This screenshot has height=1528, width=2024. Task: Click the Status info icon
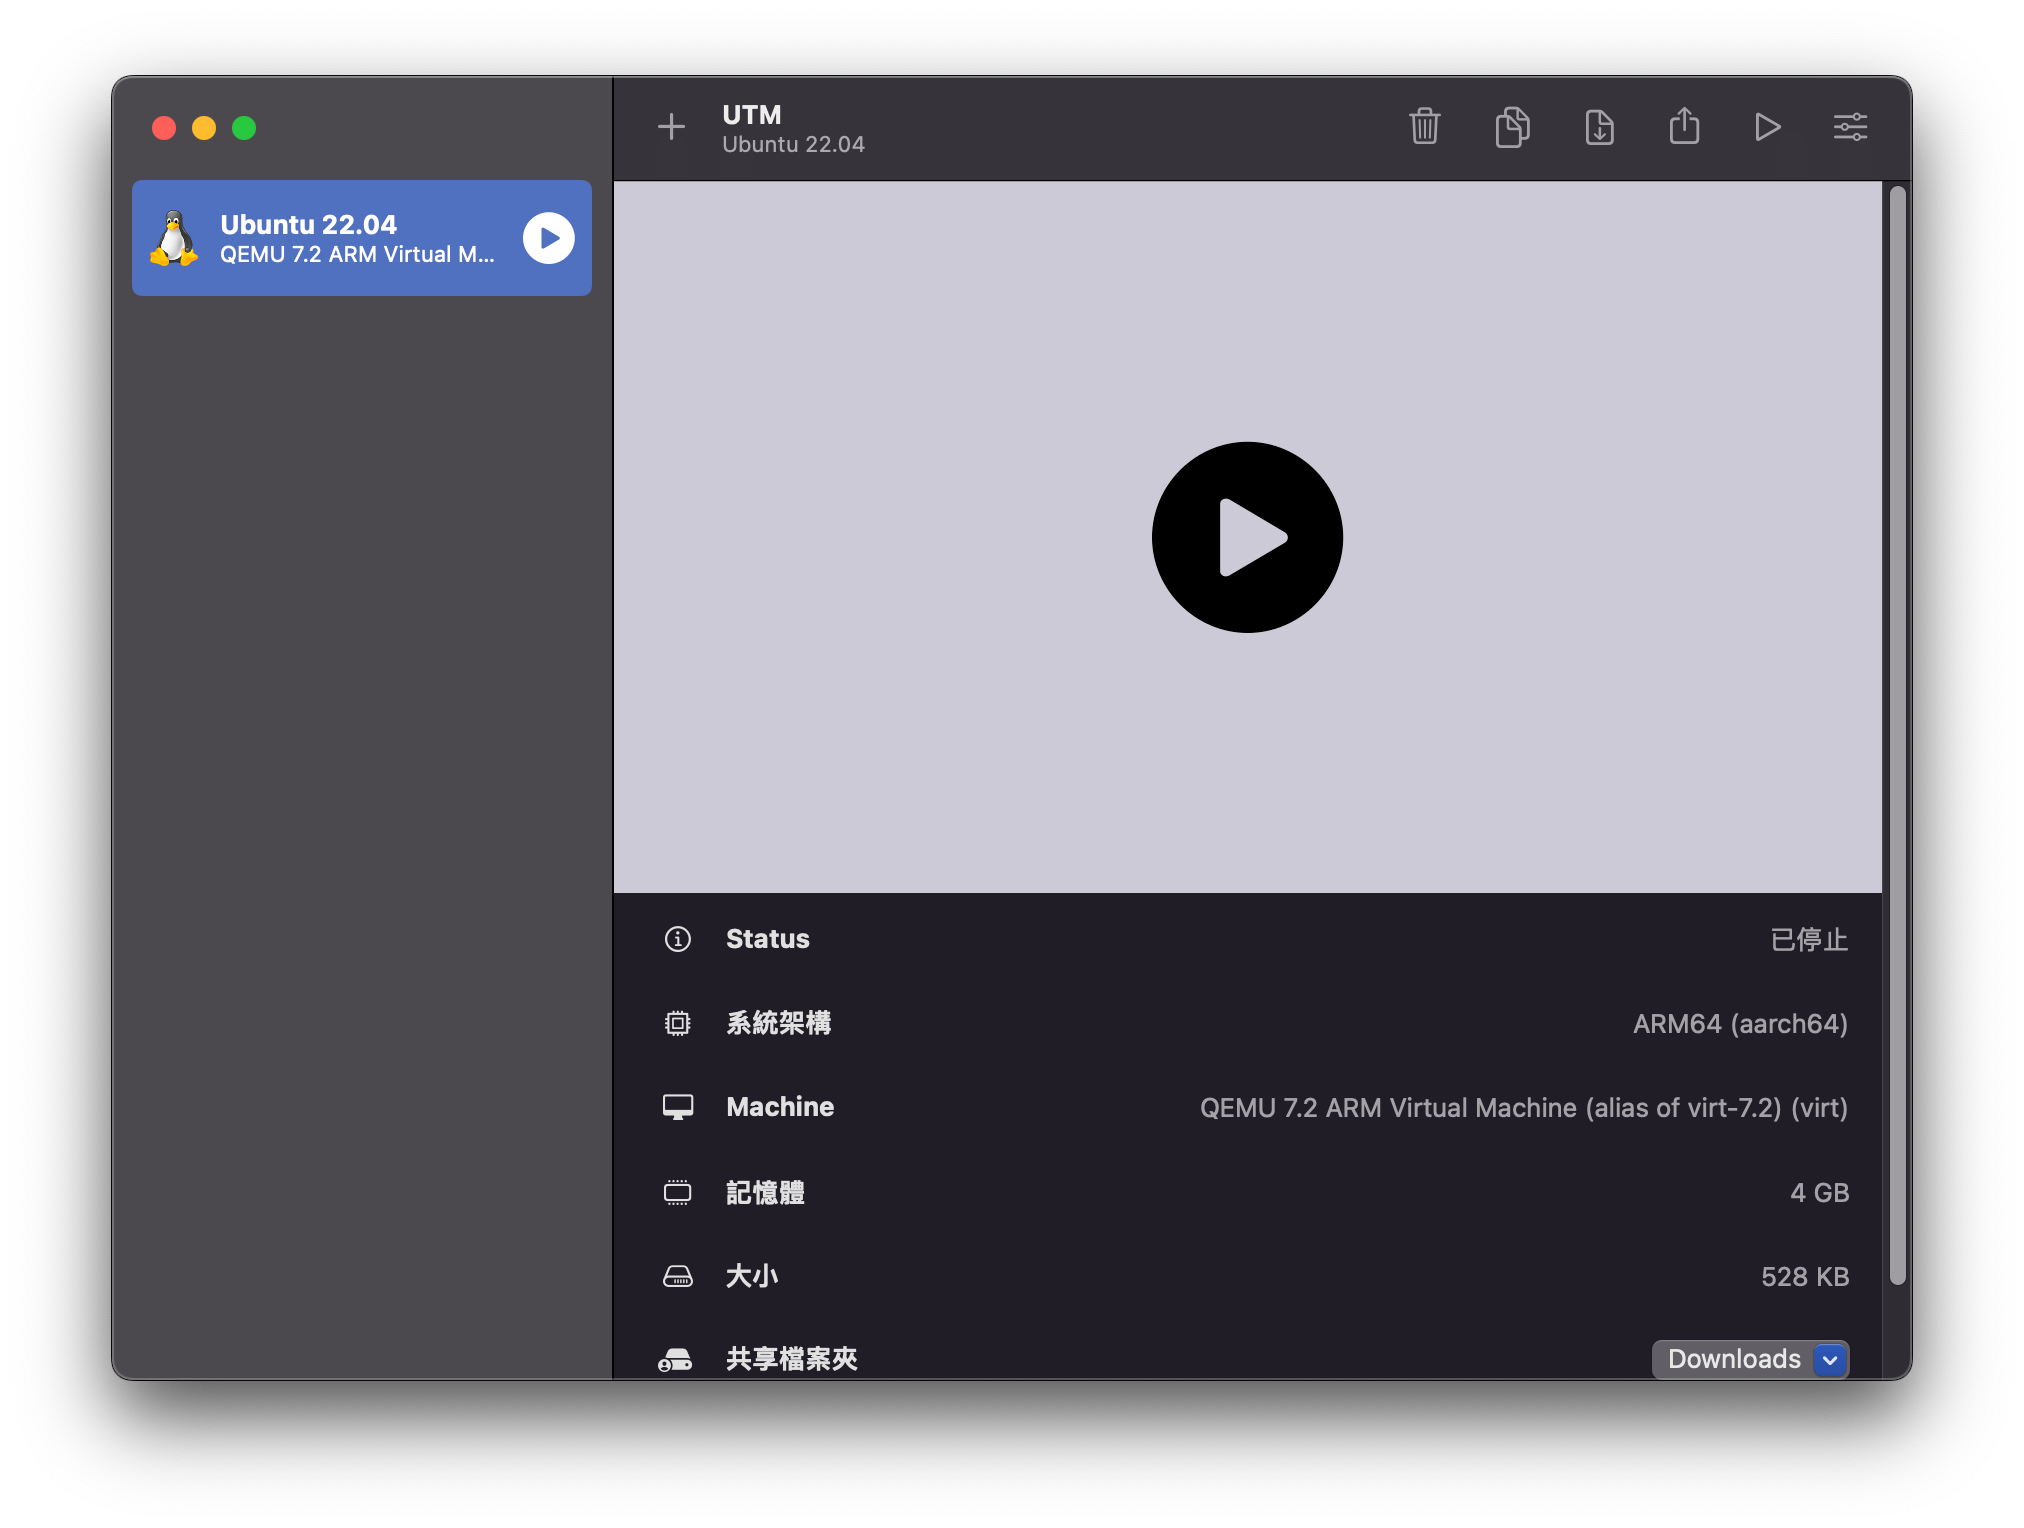(678, 938)
